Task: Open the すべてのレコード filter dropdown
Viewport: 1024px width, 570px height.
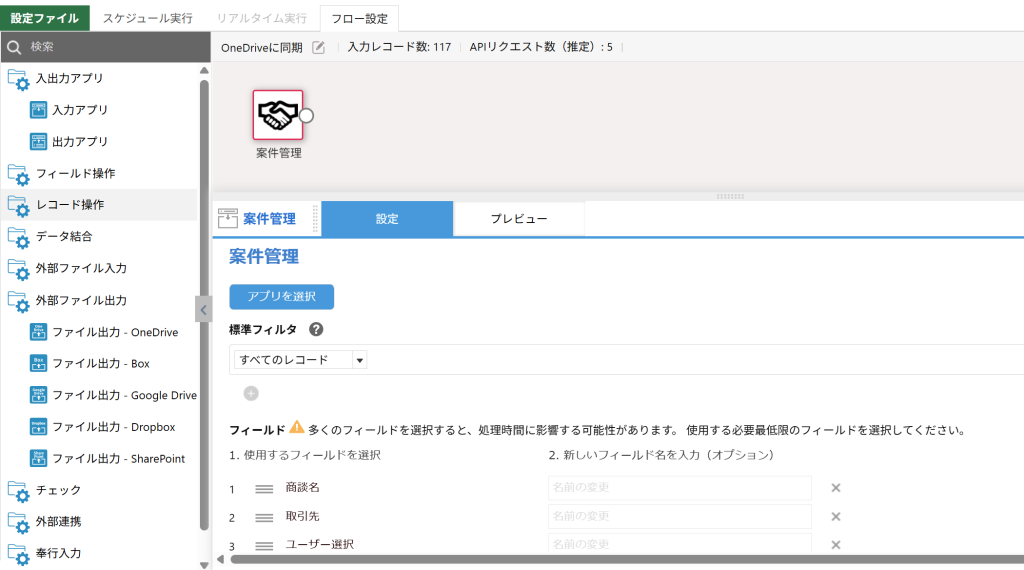Action: [300, 360]
